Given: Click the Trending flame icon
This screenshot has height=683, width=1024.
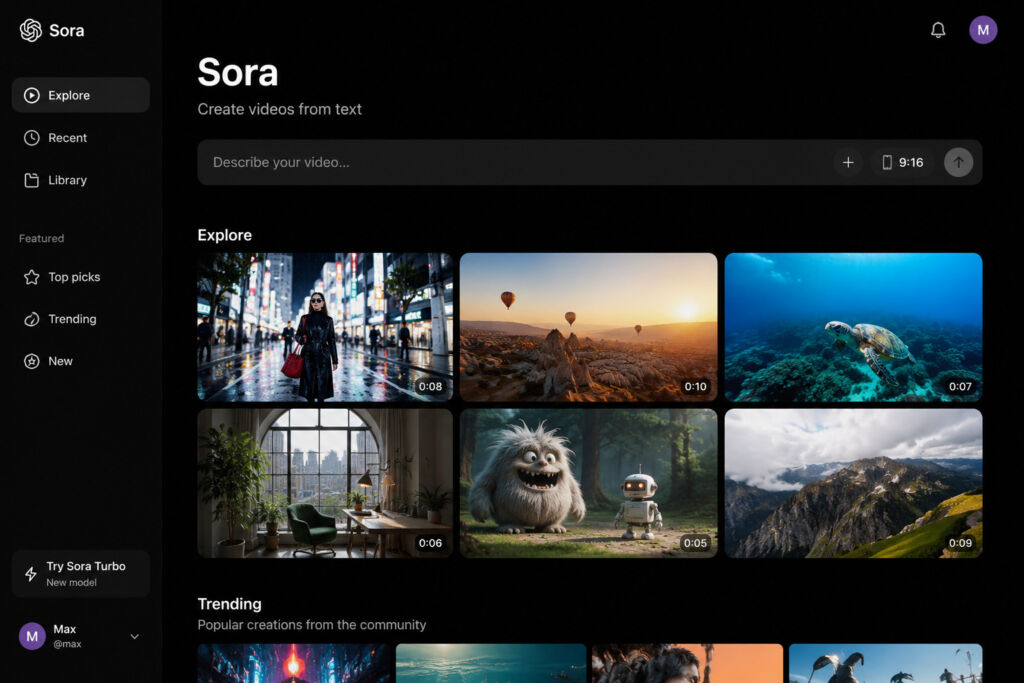Looking at the screenshot, I should click(x=31, y=319).
